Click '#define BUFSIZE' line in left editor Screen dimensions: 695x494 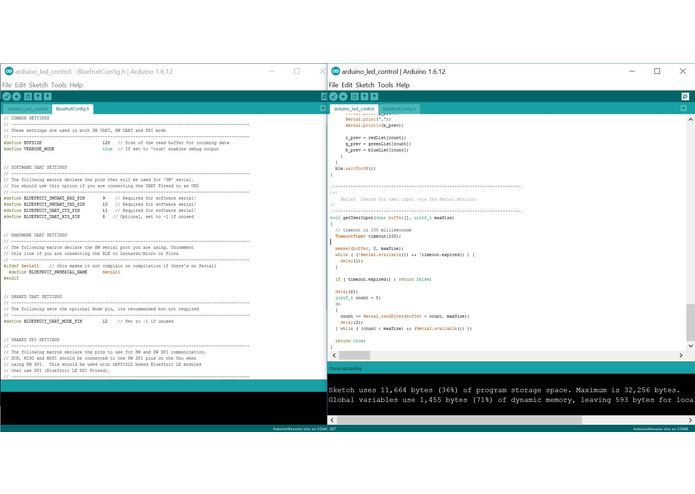click(x=117, y=143)
